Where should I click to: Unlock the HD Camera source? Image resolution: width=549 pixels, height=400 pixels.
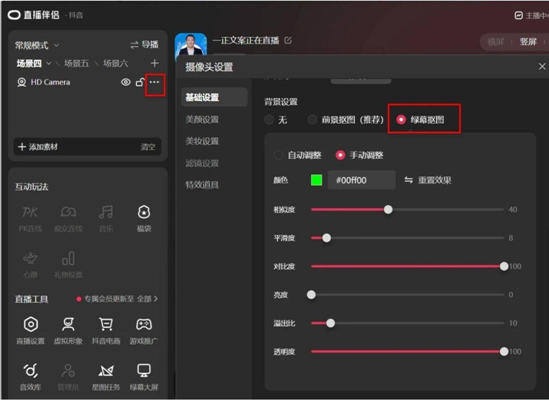(x=140, y=82)
